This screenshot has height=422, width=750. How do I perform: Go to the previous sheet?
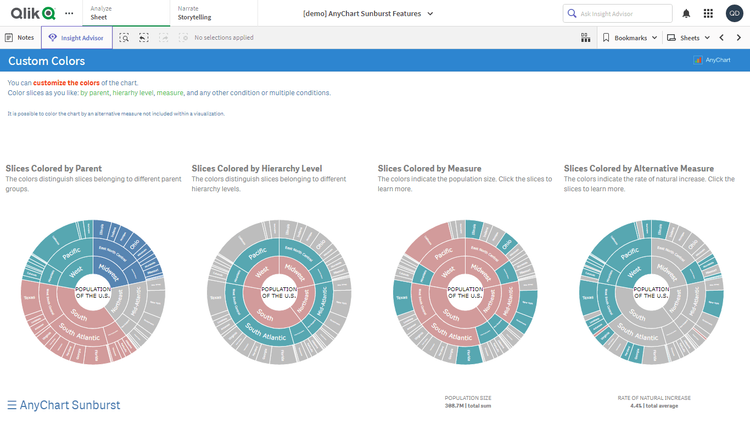(721, 37)
